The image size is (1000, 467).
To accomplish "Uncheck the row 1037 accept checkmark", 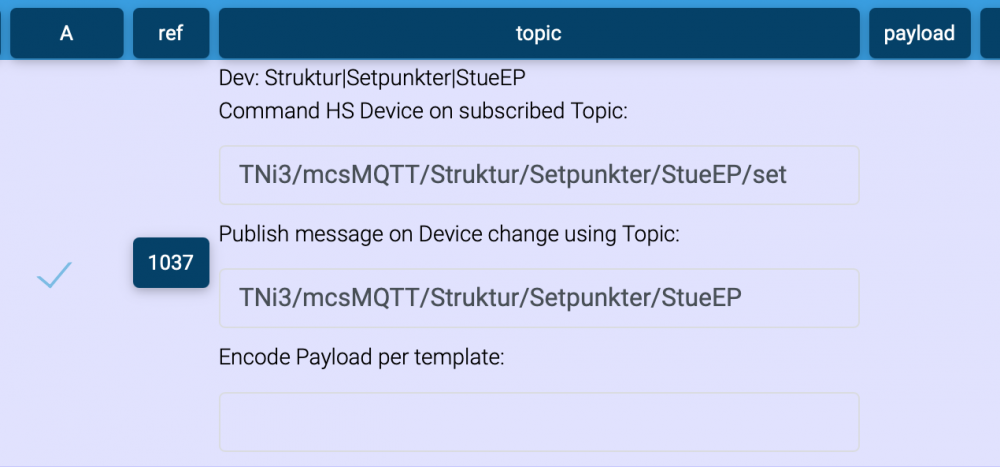I will pyautogui.click(x=54, y=274).
